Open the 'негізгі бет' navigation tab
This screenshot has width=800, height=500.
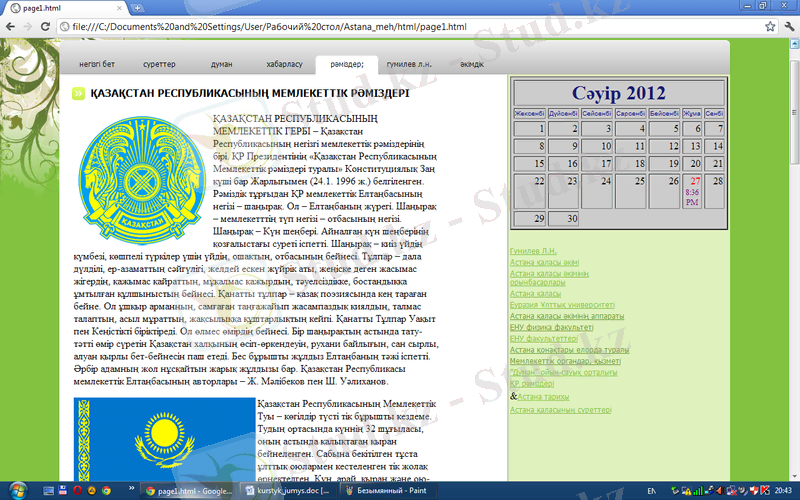(97, 64)
